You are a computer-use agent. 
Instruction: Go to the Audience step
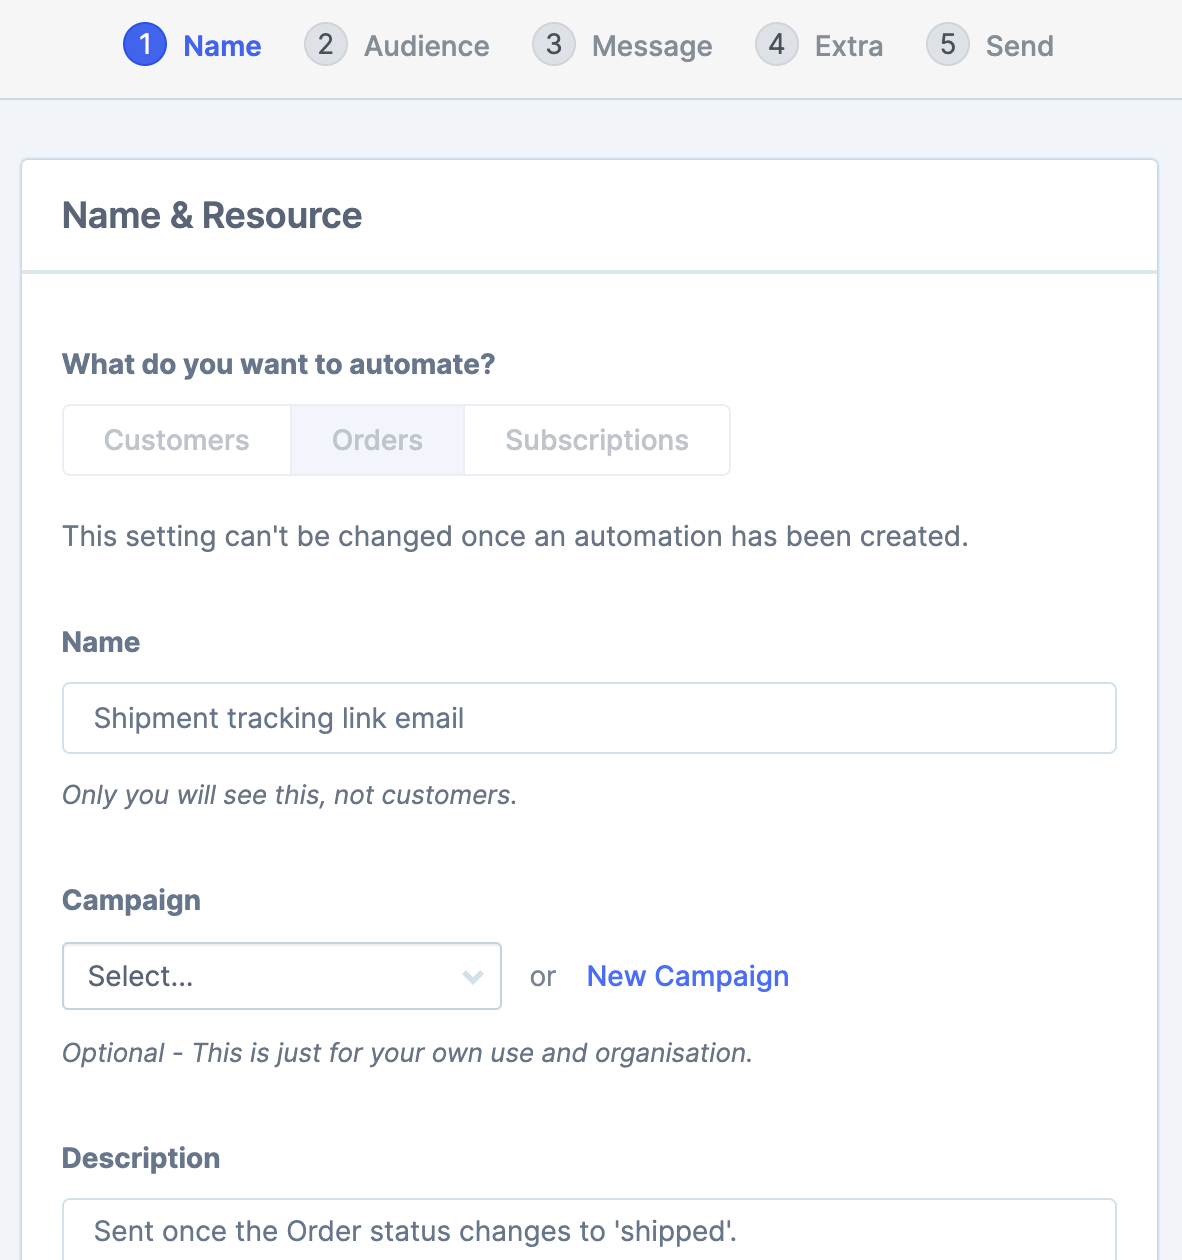[x=426, y=46]
